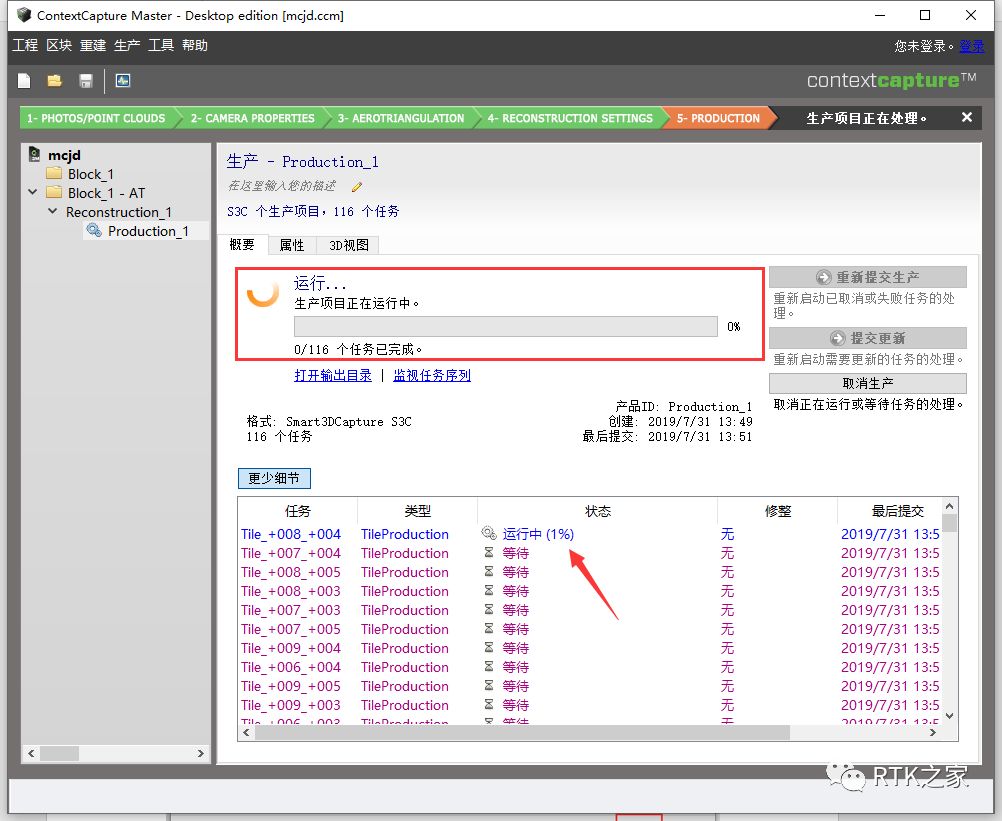Click the Open project folder icon
The image size is (1002, 821).
click(54, 81)
